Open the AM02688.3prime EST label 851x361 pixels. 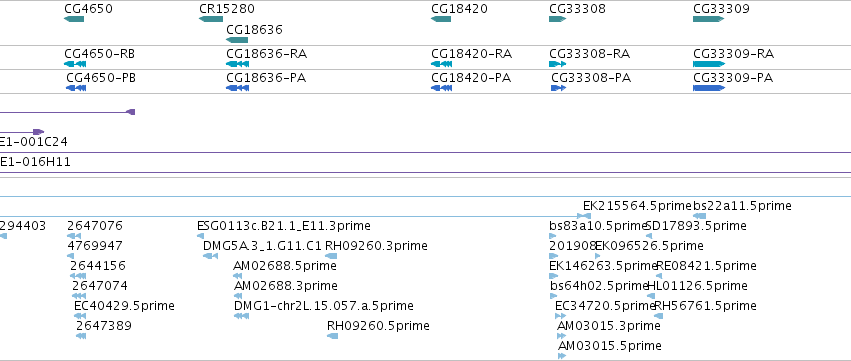pyautogui.click(x=285, y=286)
